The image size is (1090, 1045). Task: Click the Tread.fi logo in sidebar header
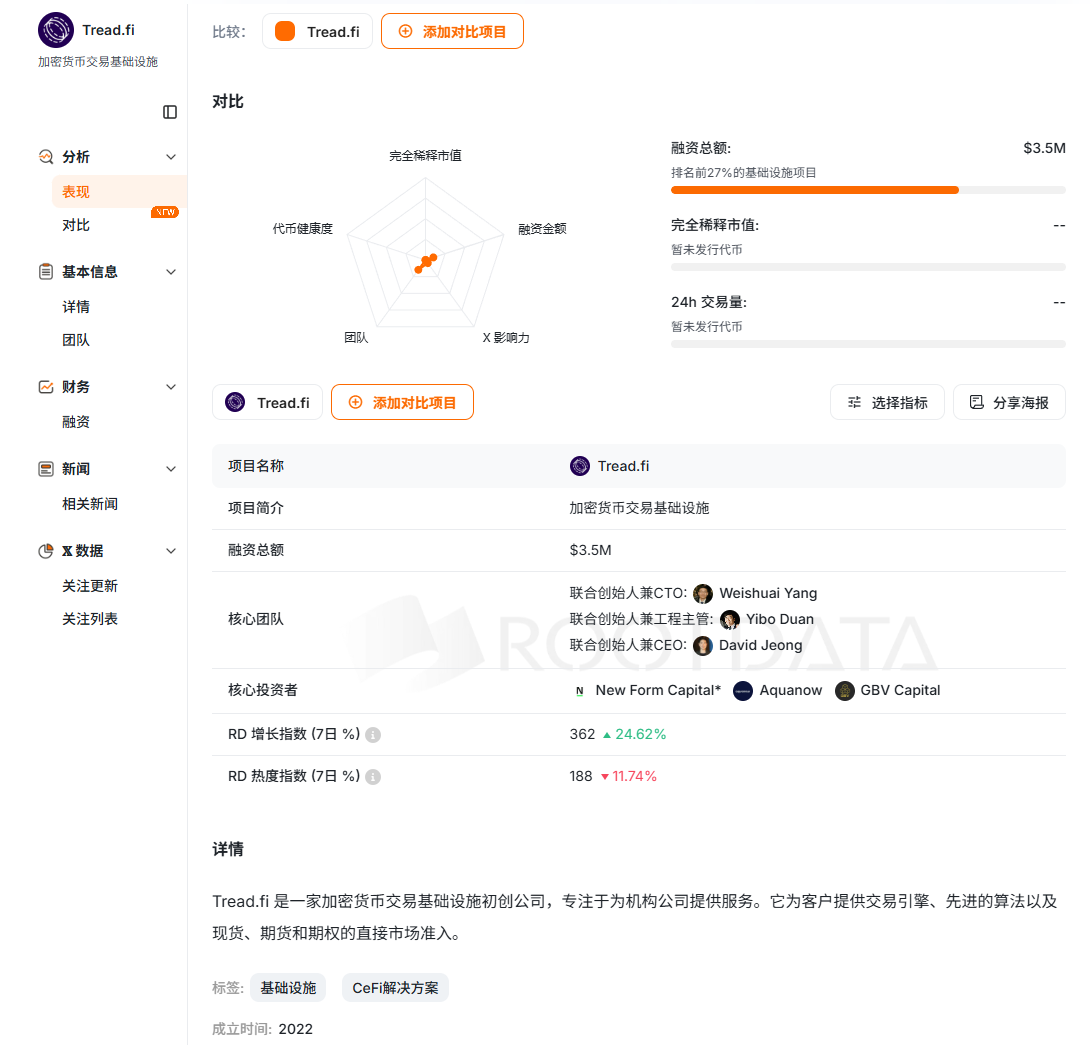pyautogui.click(x=56, y=30)
